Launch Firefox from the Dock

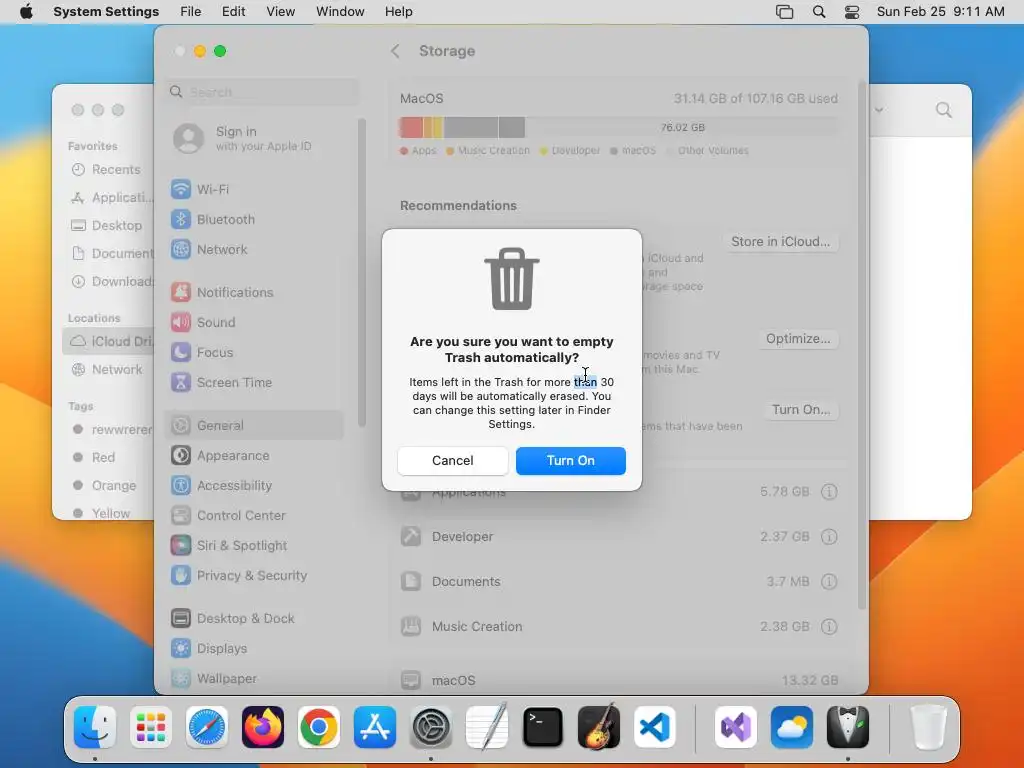263,727
